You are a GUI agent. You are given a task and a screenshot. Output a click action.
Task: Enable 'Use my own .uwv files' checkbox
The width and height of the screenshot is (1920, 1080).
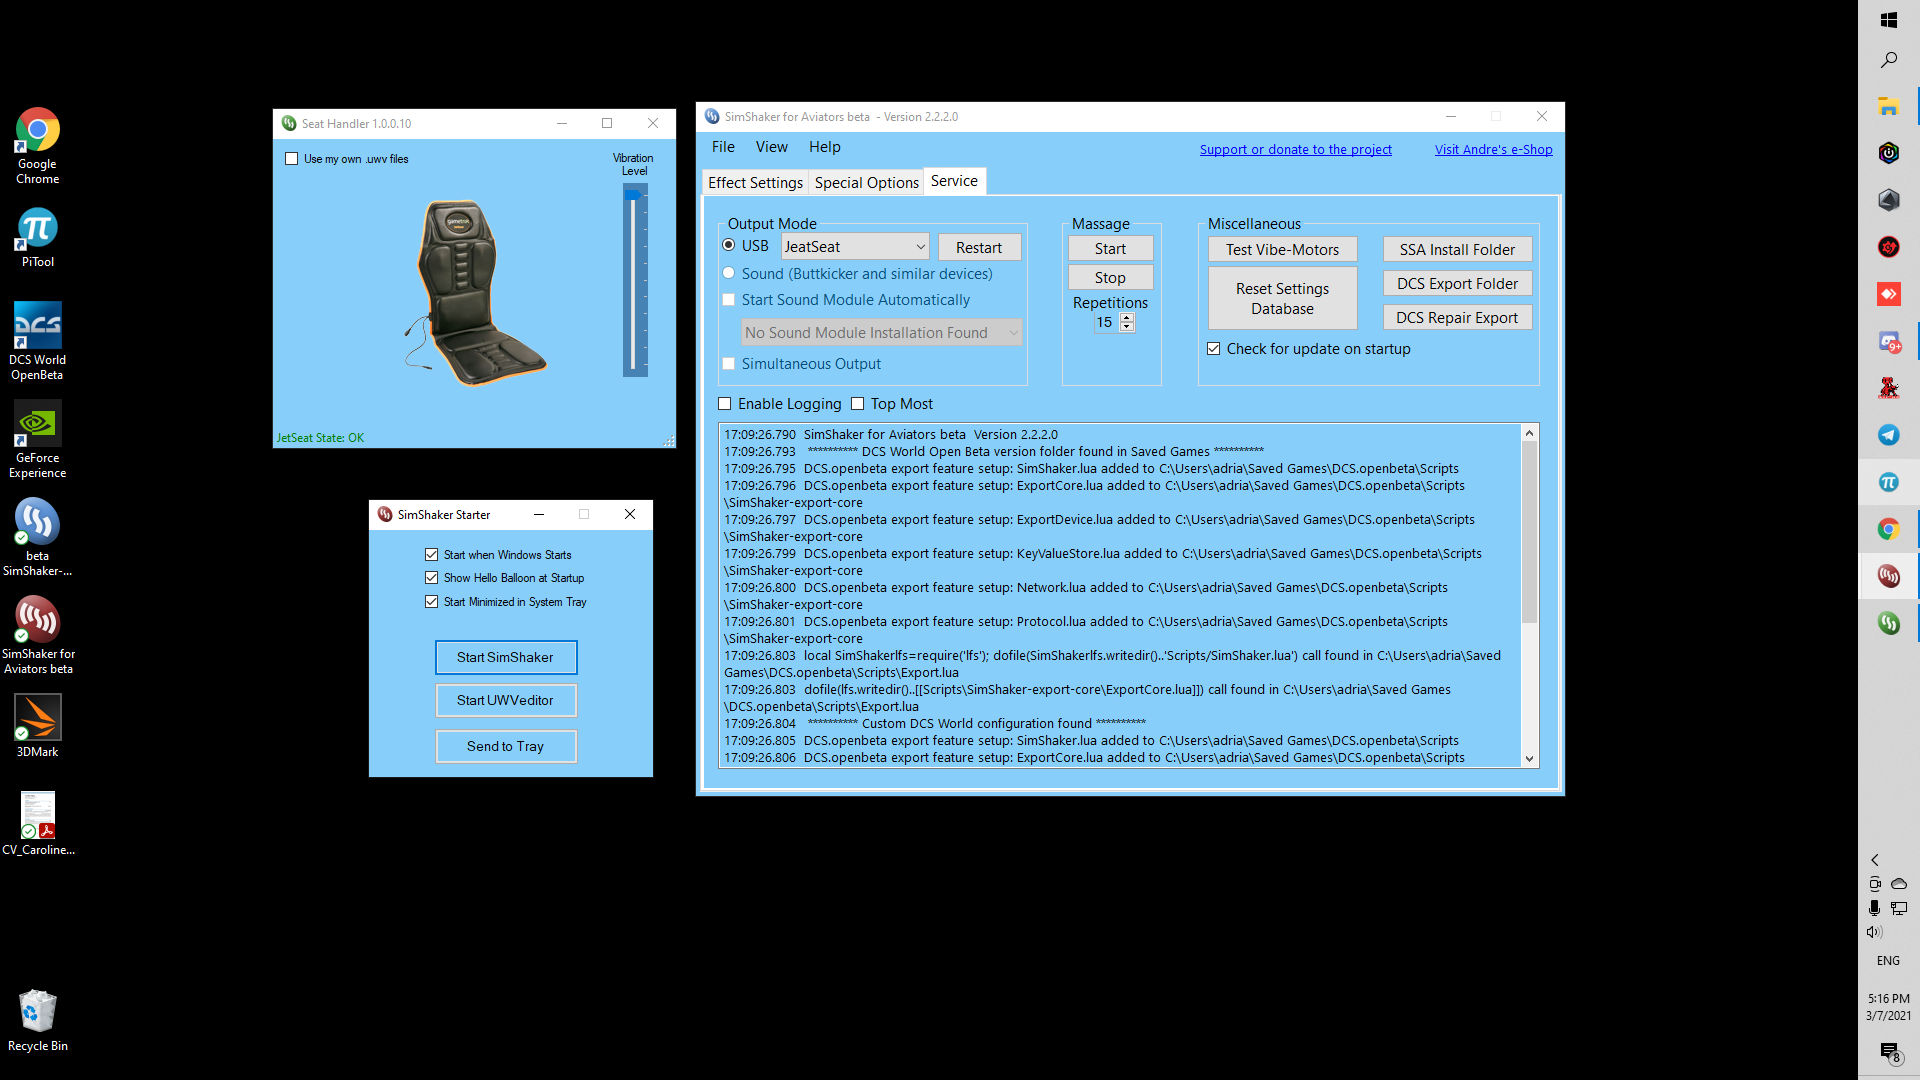(291, 159)
